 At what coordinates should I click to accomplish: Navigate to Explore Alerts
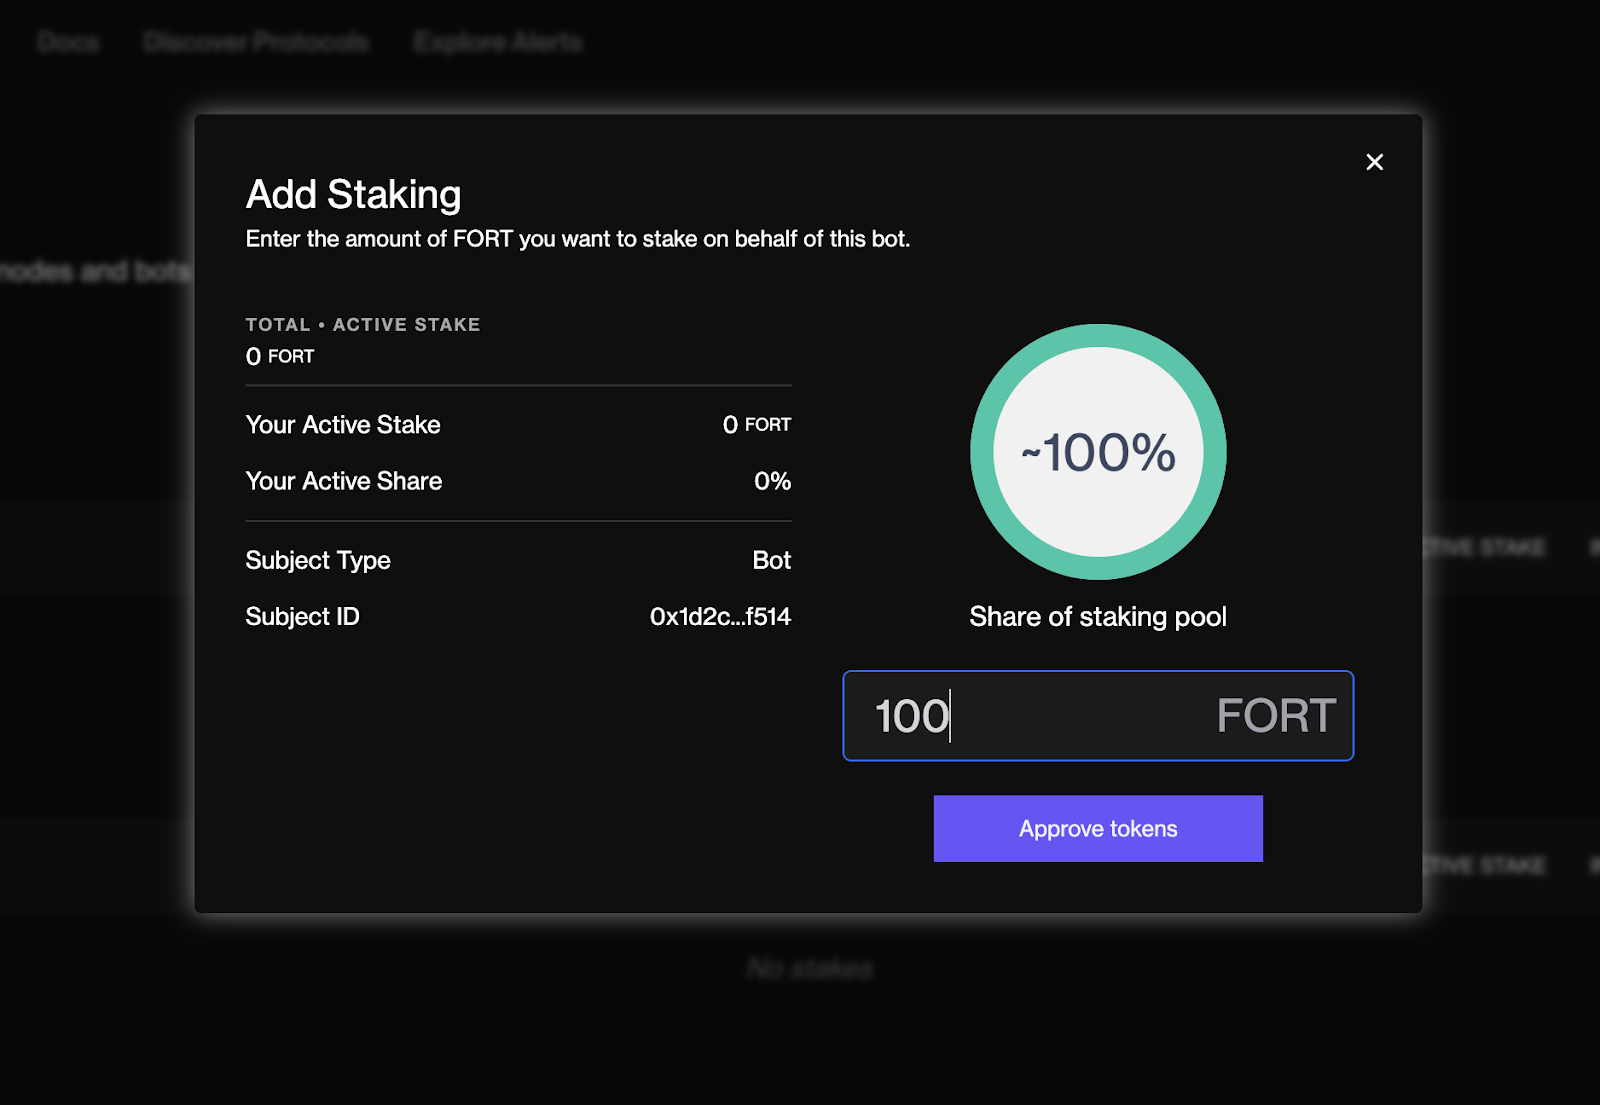point(496,42)
